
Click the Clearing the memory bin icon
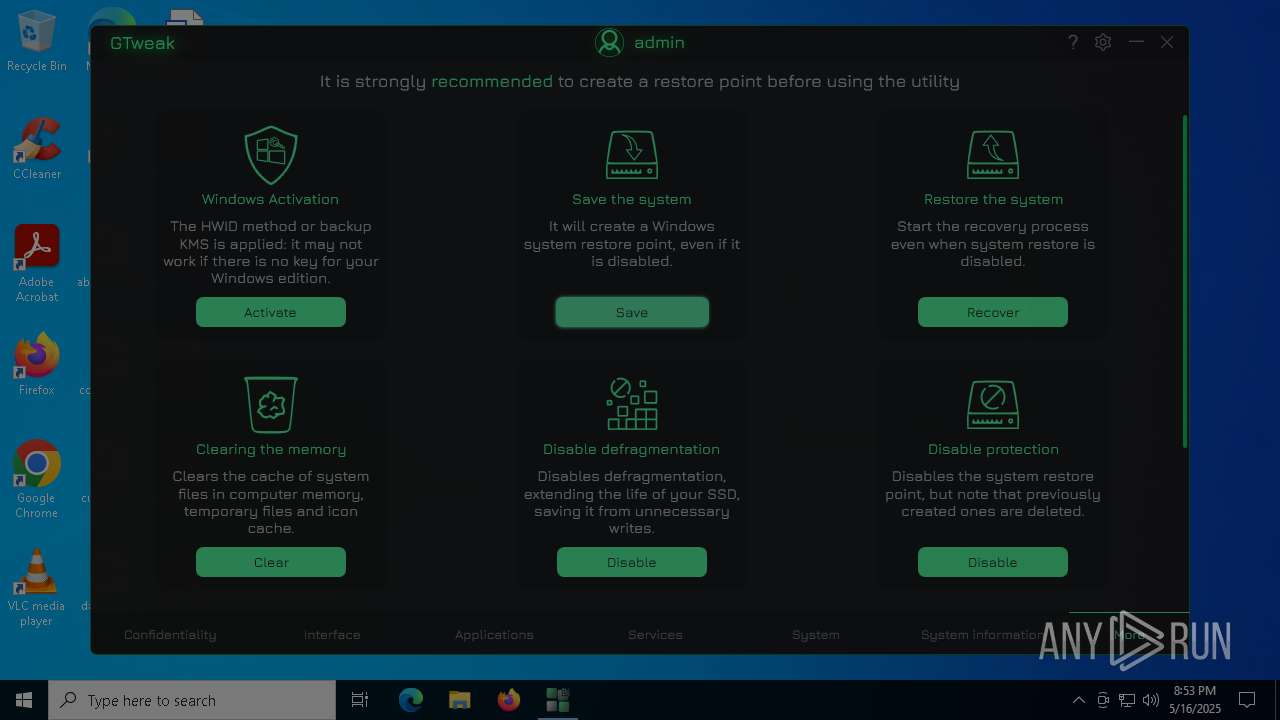271,404
